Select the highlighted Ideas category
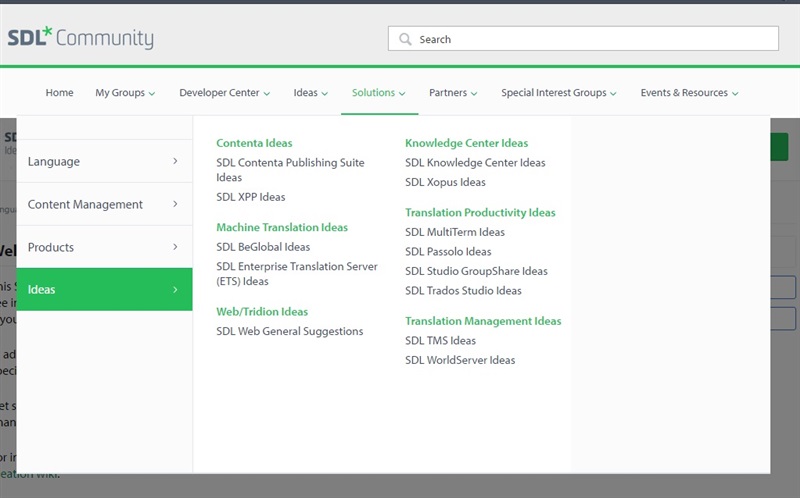This screenshot has height=498, width=800. [105, 289]
